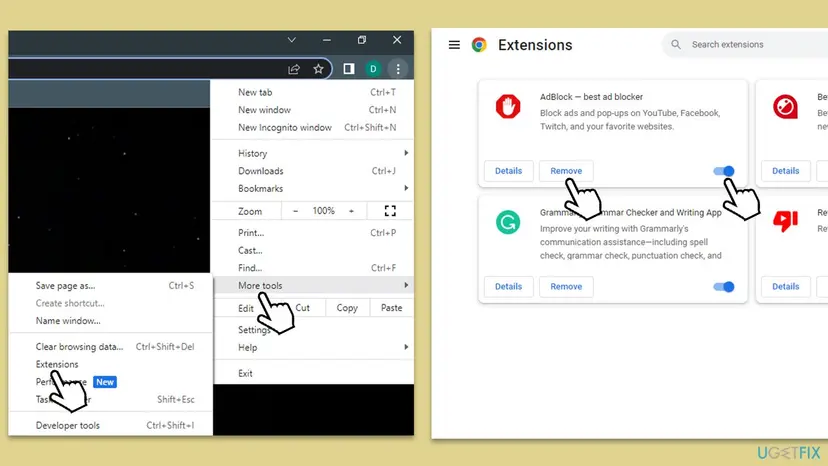This screenshot has width=828, height=466.
Task: Remove the Grammarly extension
Action: (566, 286)
